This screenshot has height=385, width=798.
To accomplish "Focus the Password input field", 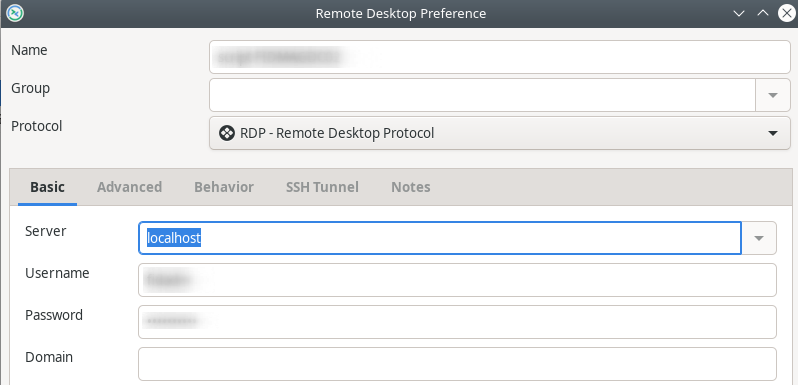I will click(457, 322).
